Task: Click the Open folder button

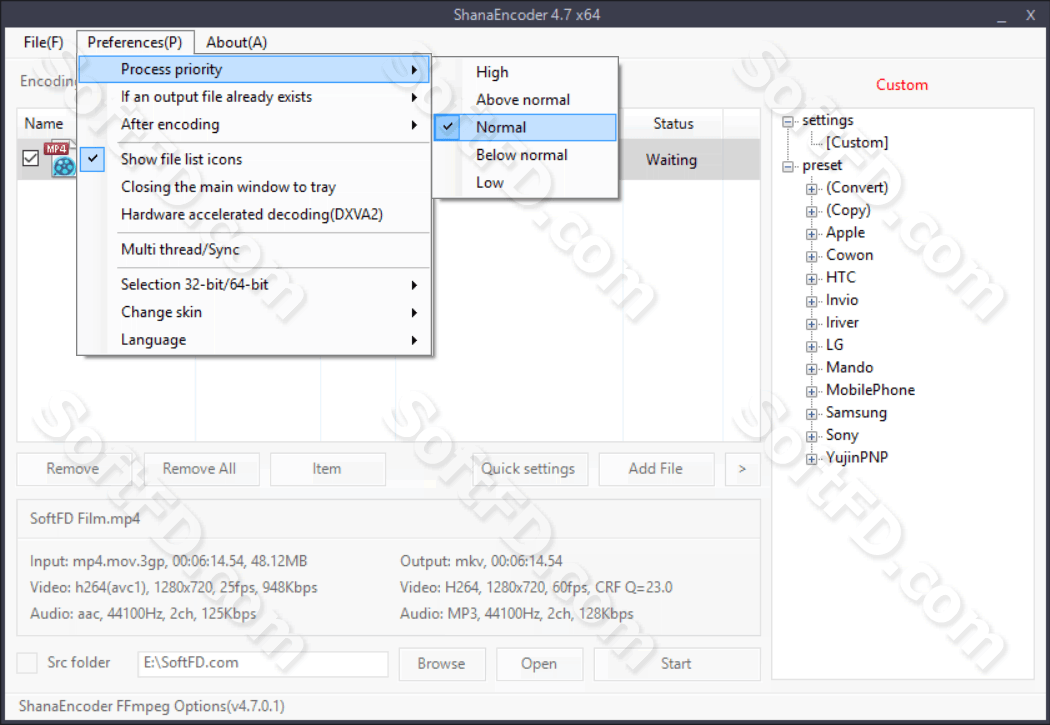Action: pos(539,663)
